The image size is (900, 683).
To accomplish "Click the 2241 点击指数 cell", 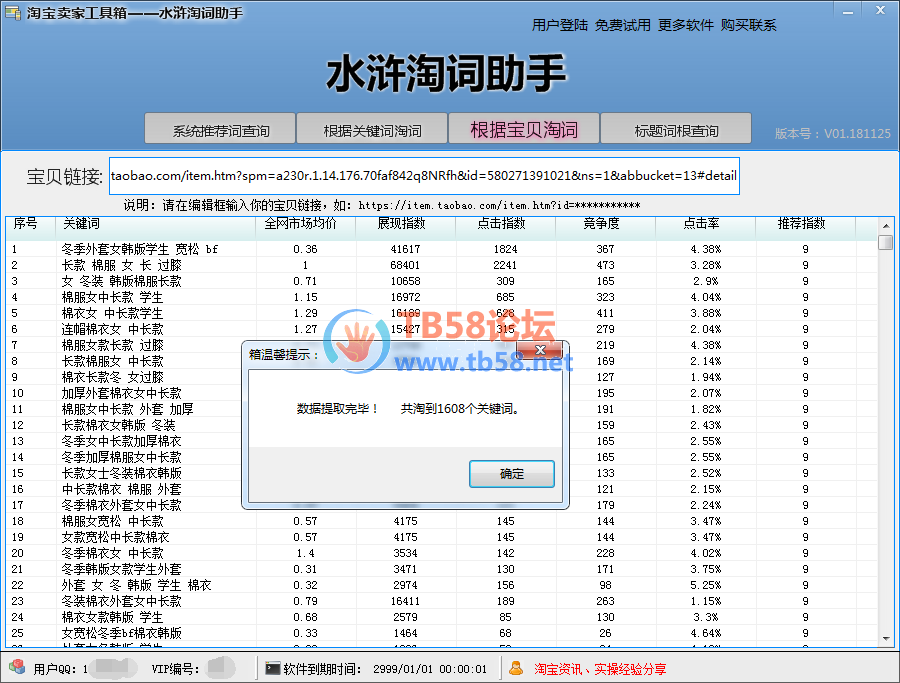I will click(505, 265).
